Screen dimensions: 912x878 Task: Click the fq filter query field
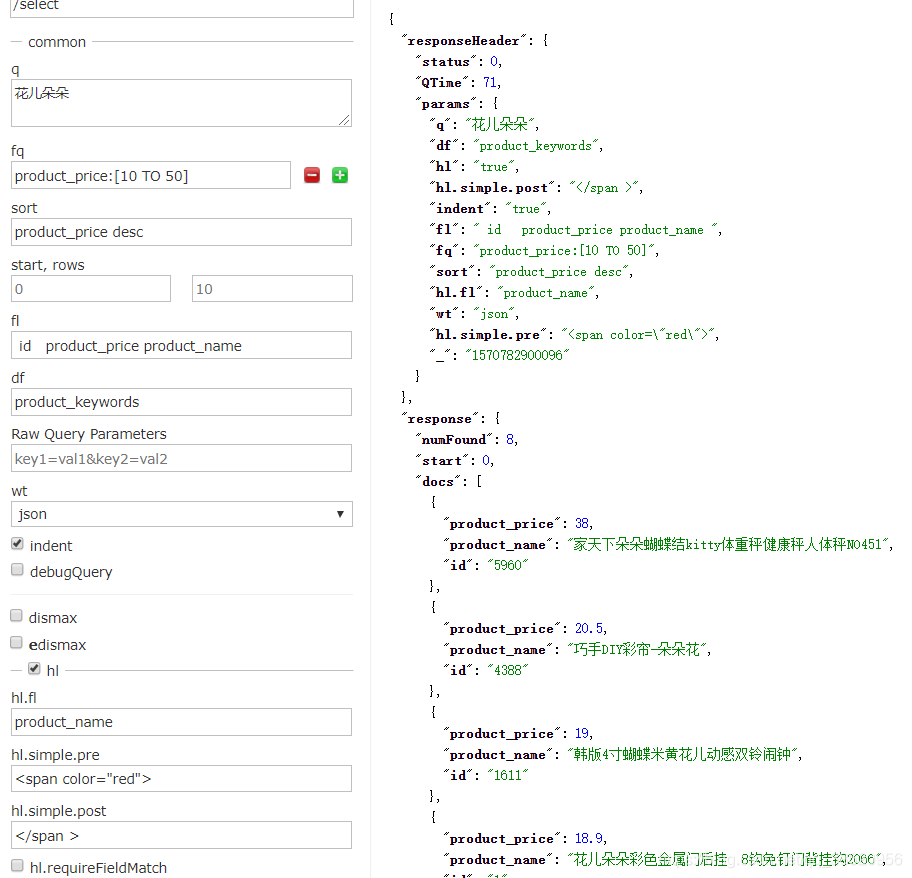(x=151, y=176)
